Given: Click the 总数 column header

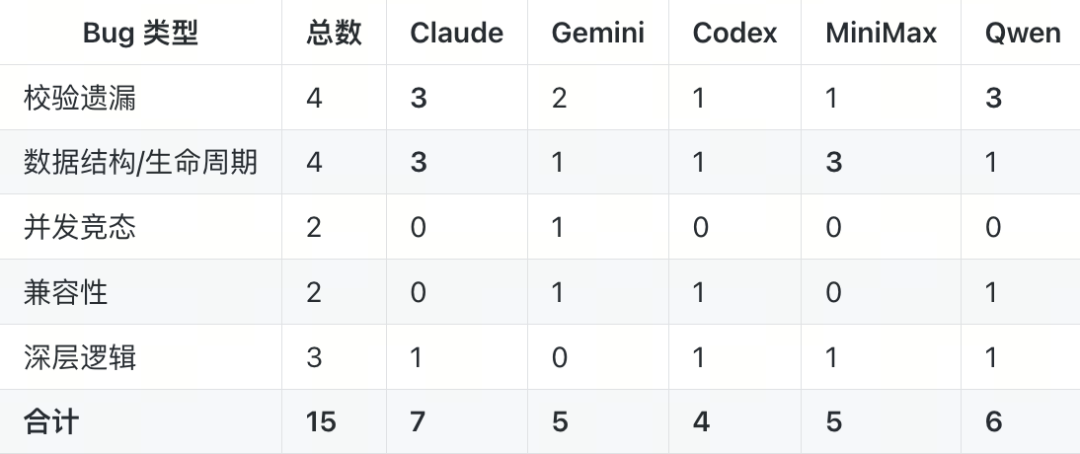Looking at the screenshot, I should [x=333, y=33].
